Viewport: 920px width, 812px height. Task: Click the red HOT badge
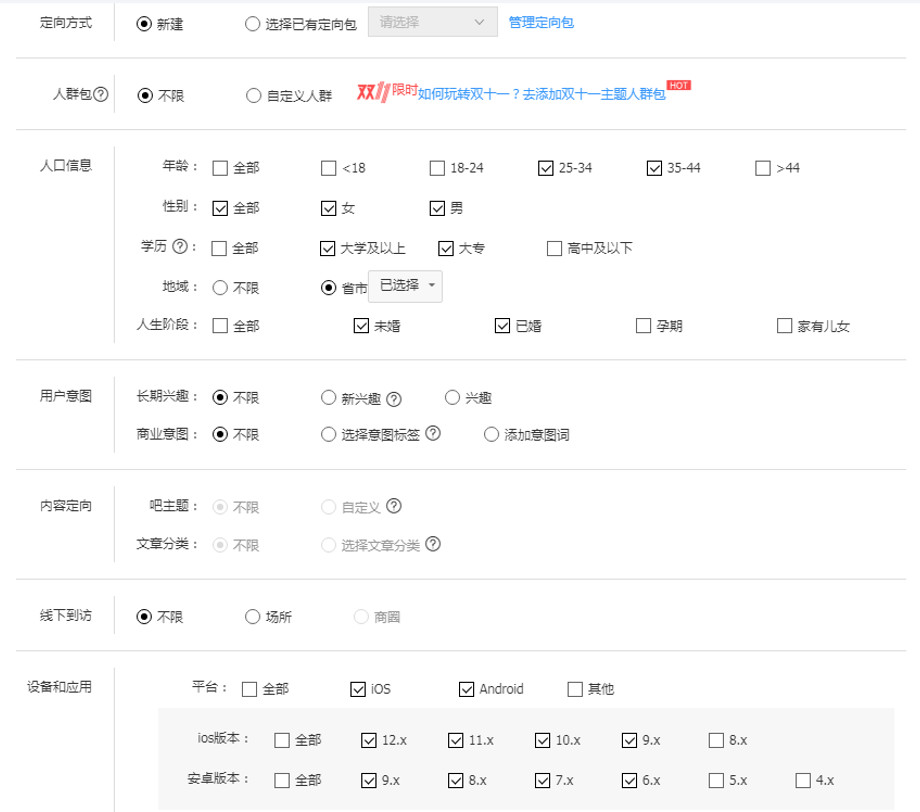(679, 86)
